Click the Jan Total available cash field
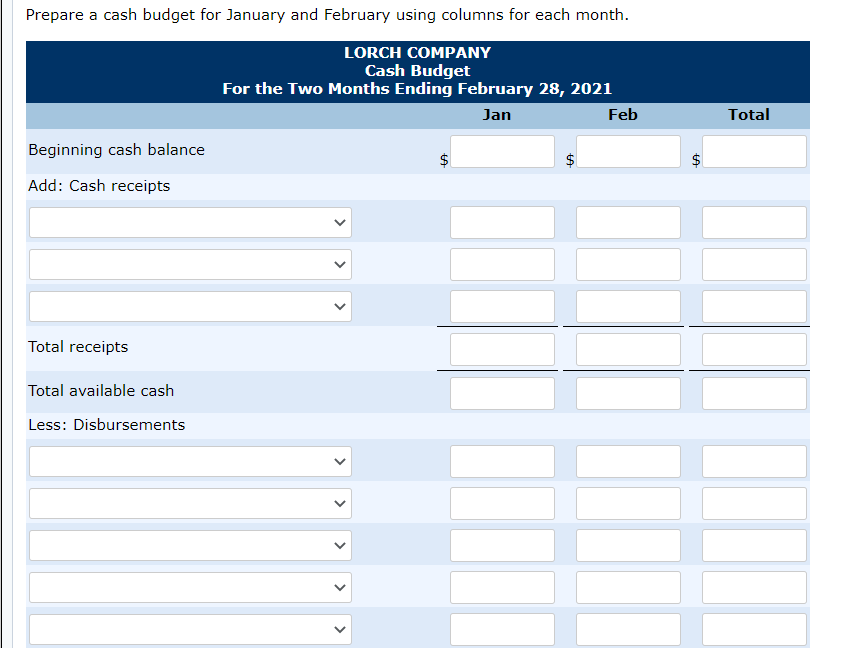 click(x=502, y=393)
